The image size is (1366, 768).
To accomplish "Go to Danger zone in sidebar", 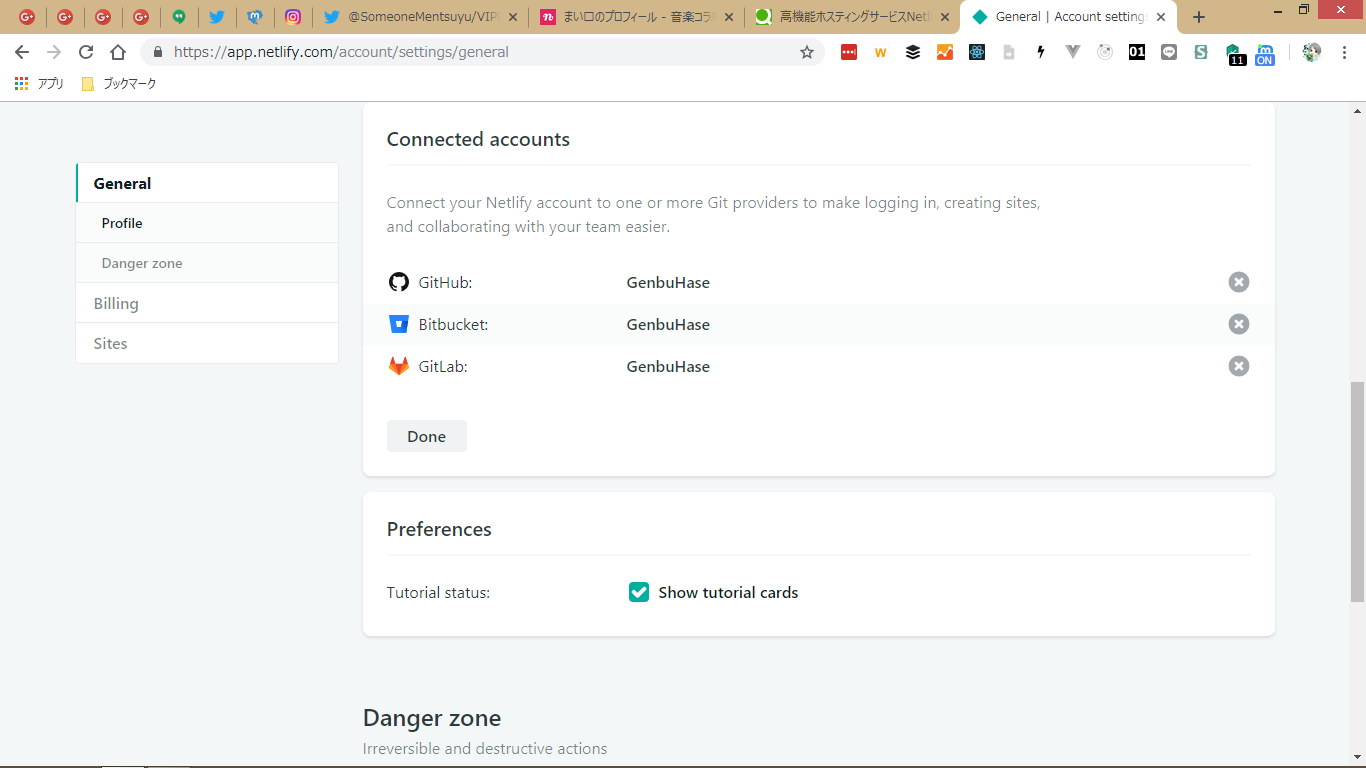I will 142,263.
